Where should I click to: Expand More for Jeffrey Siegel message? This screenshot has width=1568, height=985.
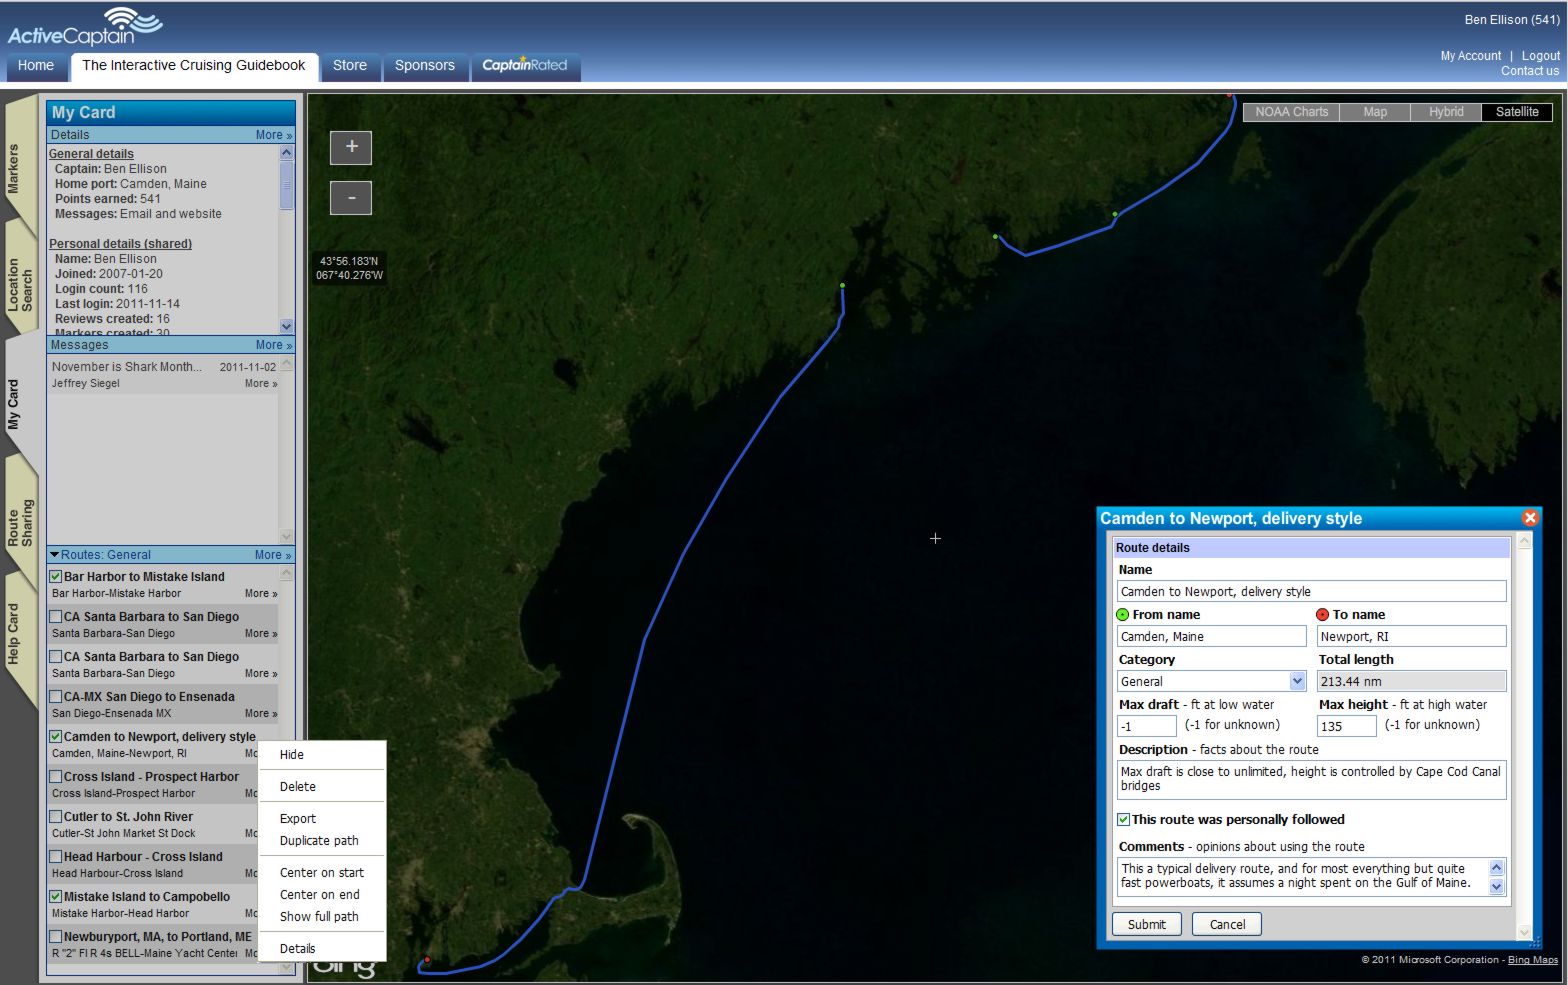[261, 384]
